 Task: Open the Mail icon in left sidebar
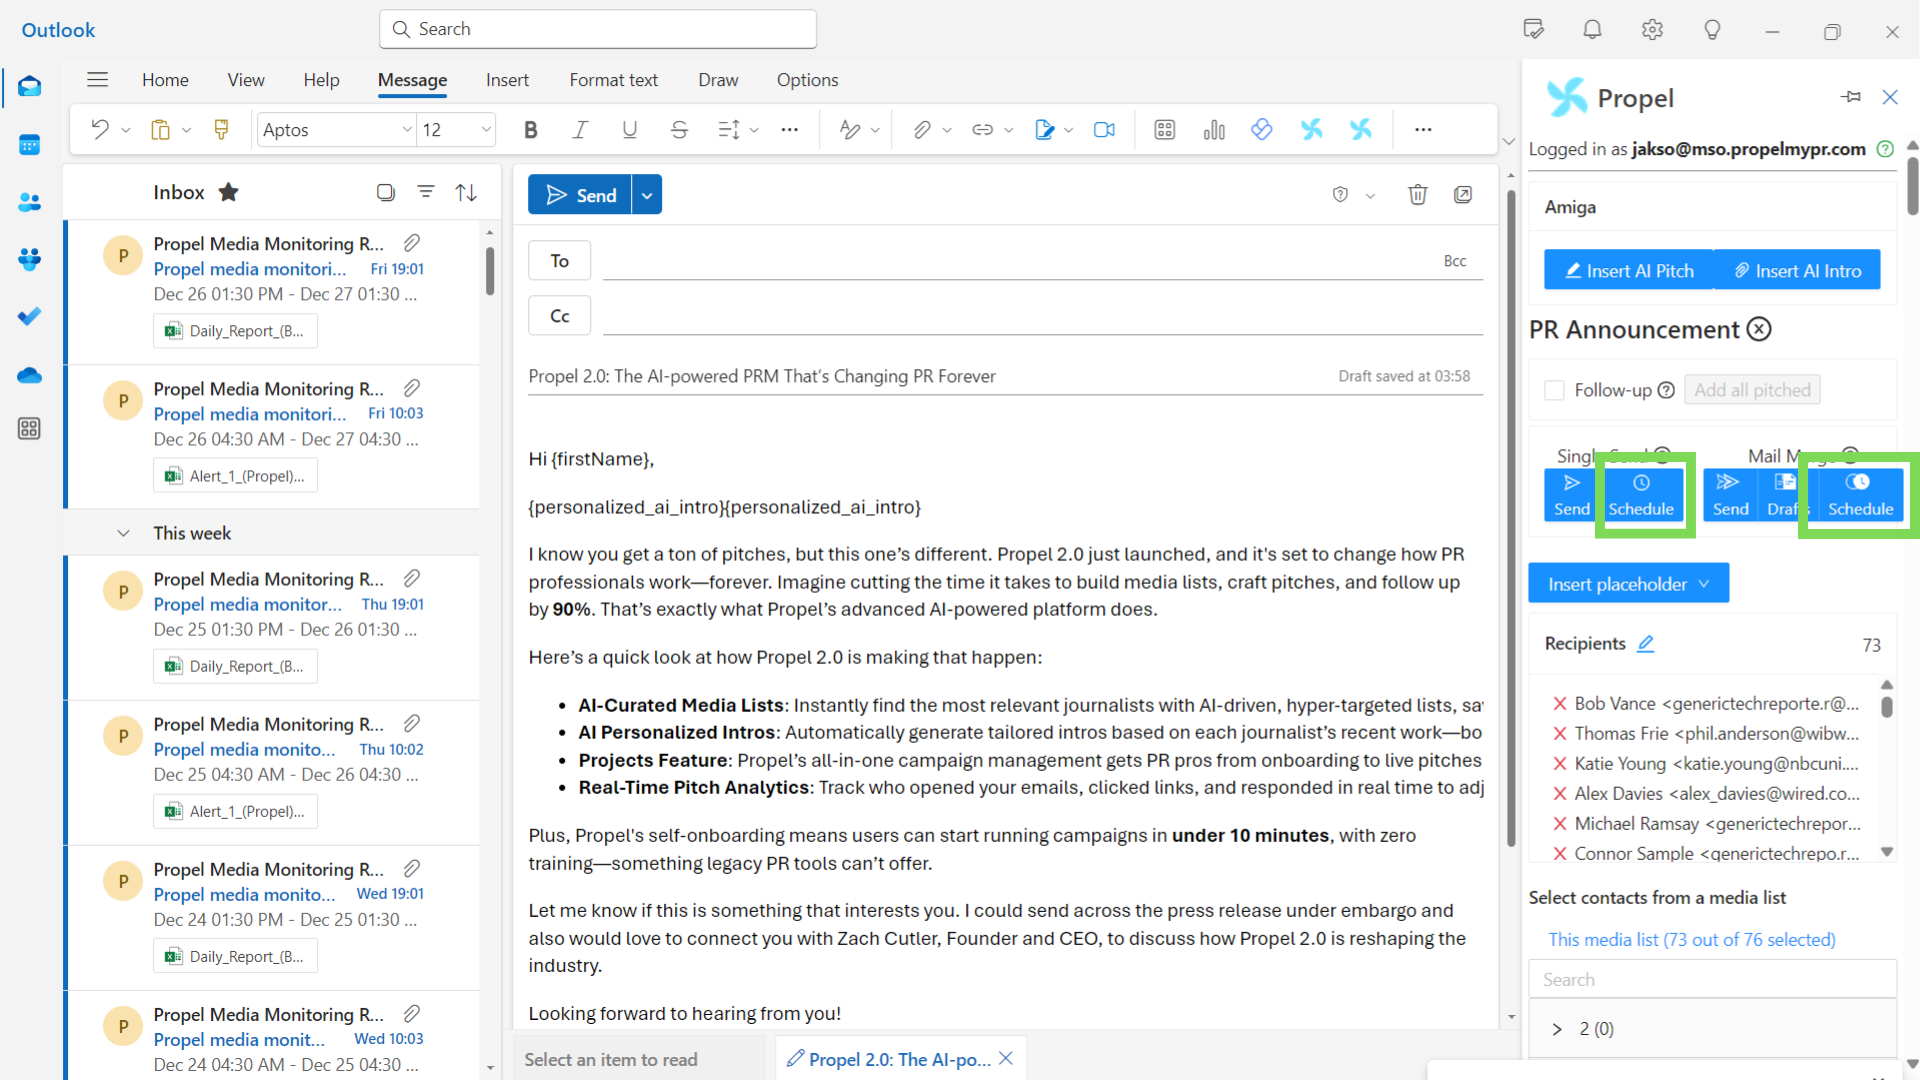29,87
